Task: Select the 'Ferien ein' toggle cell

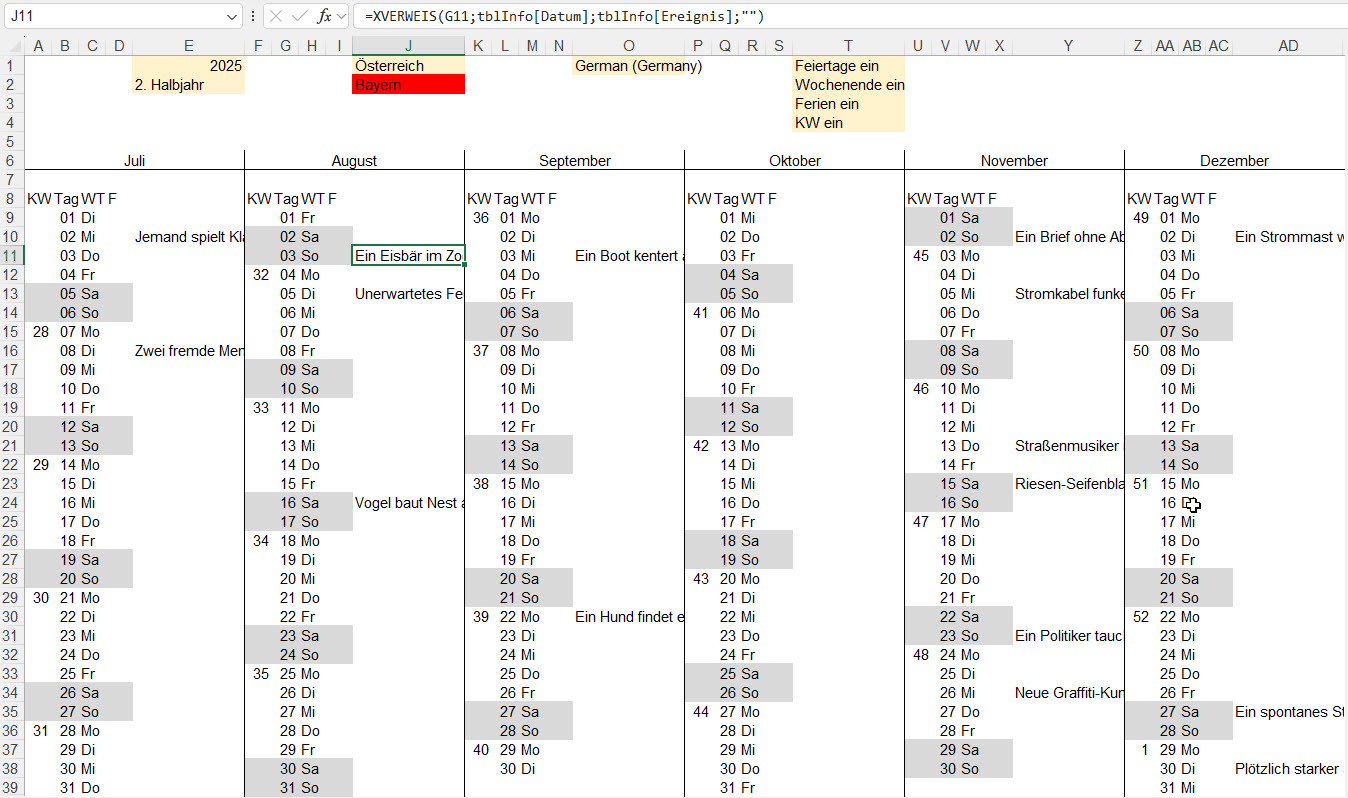Action: [x=848, y=104]
